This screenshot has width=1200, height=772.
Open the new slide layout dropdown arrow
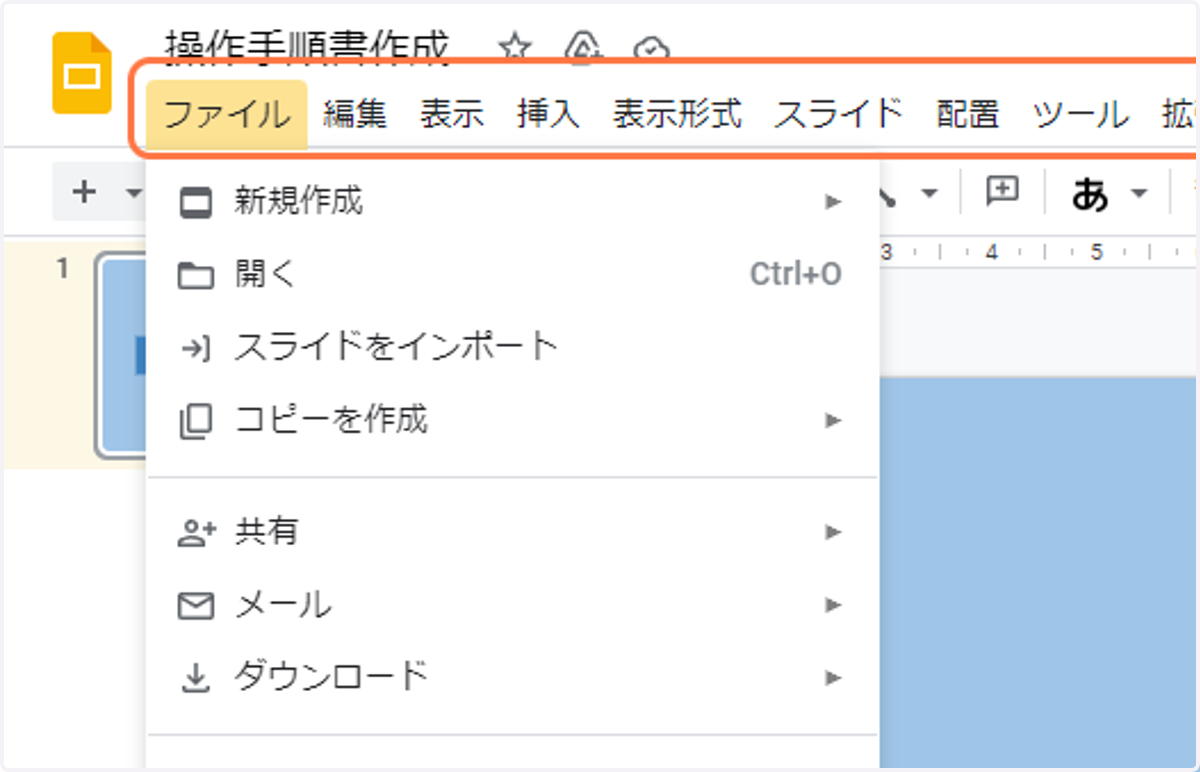point(132,193)
